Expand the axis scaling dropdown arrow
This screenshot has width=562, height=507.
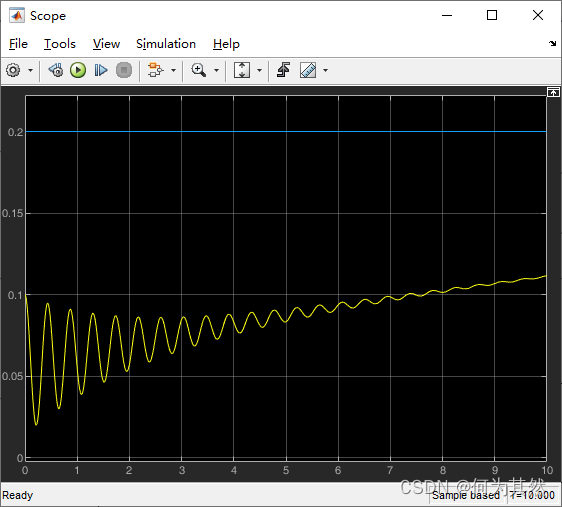[259, 70]
